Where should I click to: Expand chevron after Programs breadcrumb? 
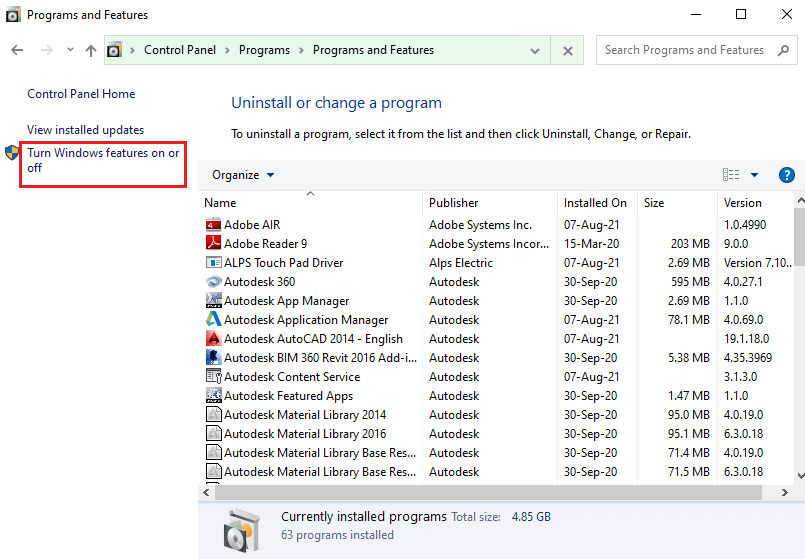point(301,50)
